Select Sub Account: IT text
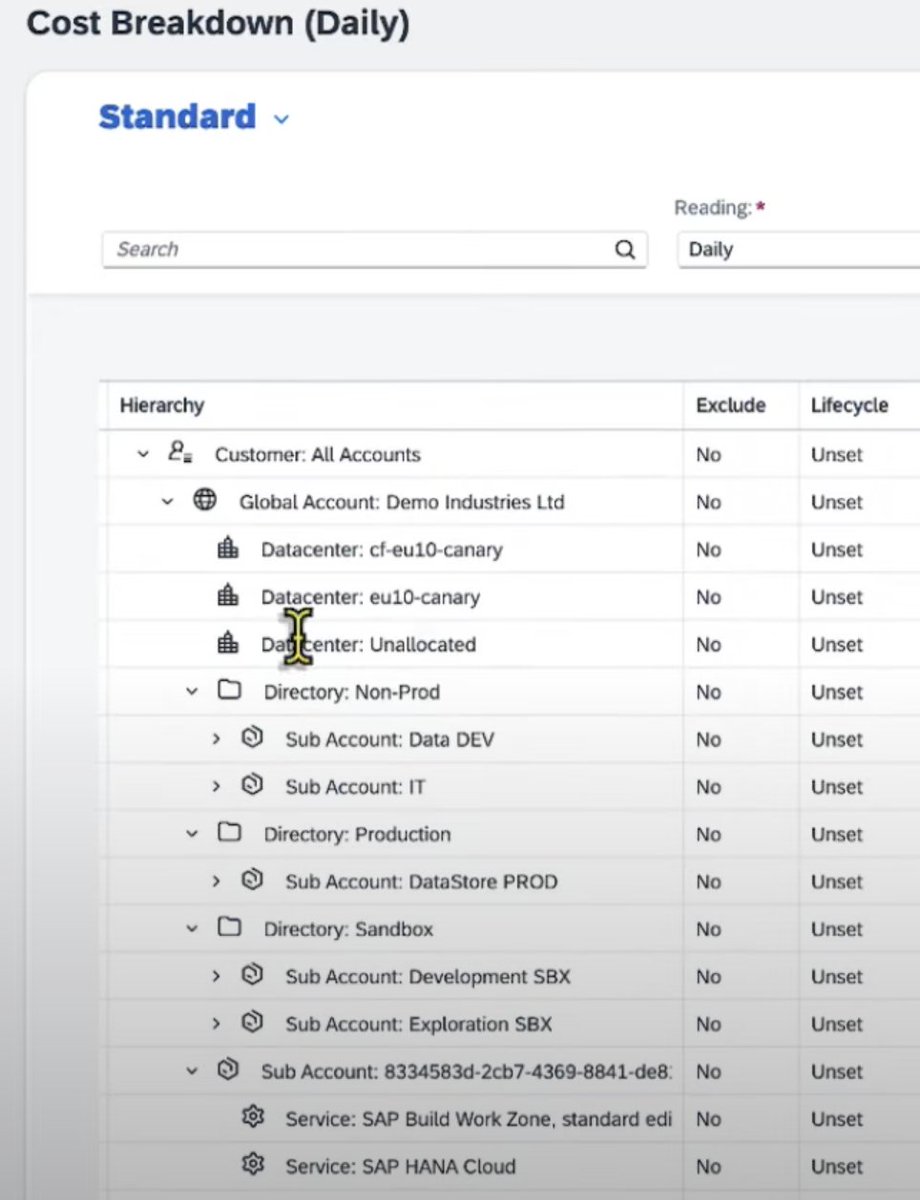Screen dimensions: 920x1200 tap(355, 787)
